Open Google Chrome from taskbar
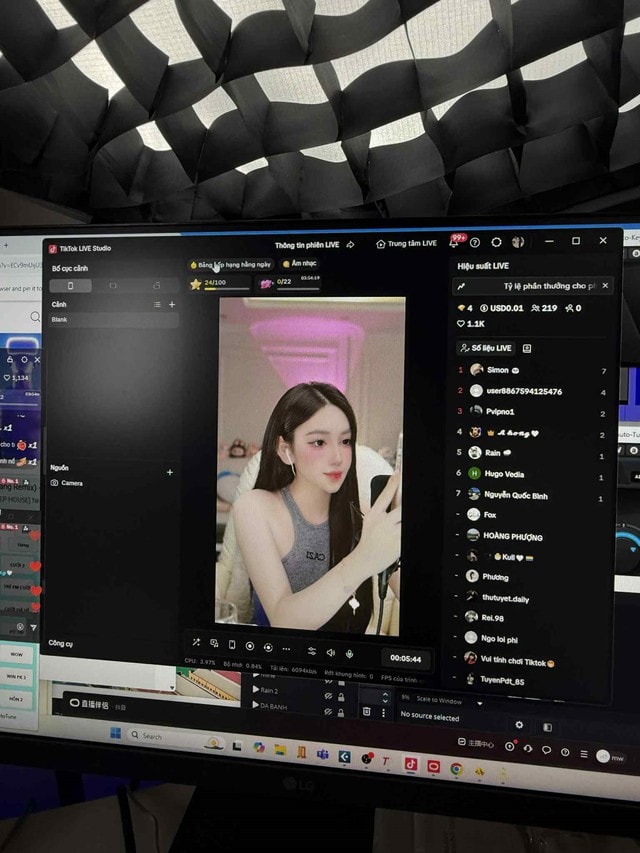Screen dimensions: 640x853 pyautogui.click(x=456, y=768)
